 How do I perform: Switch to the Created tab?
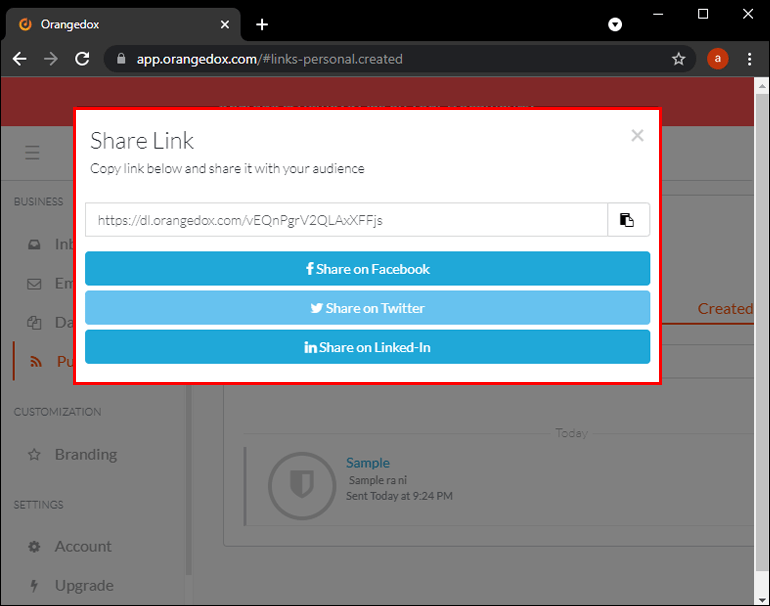pos(725,308)
